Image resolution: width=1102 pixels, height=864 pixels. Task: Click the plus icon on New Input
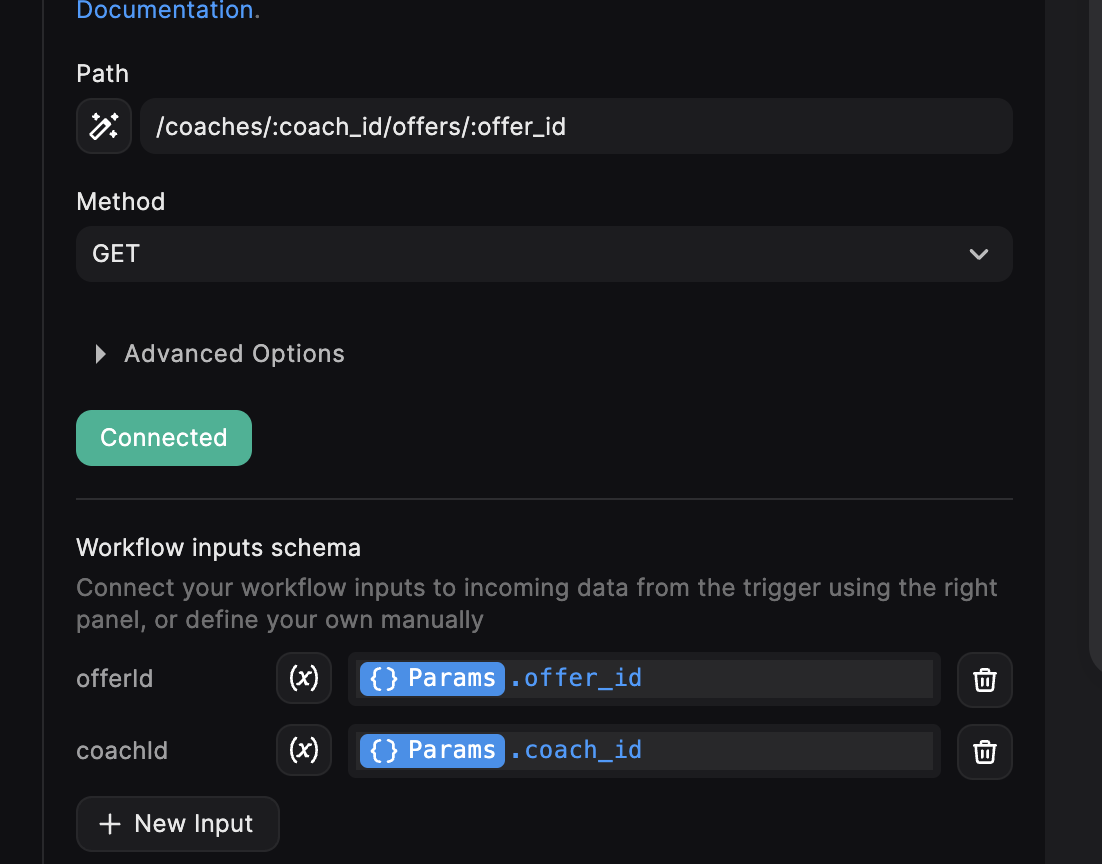pos(110,824)
